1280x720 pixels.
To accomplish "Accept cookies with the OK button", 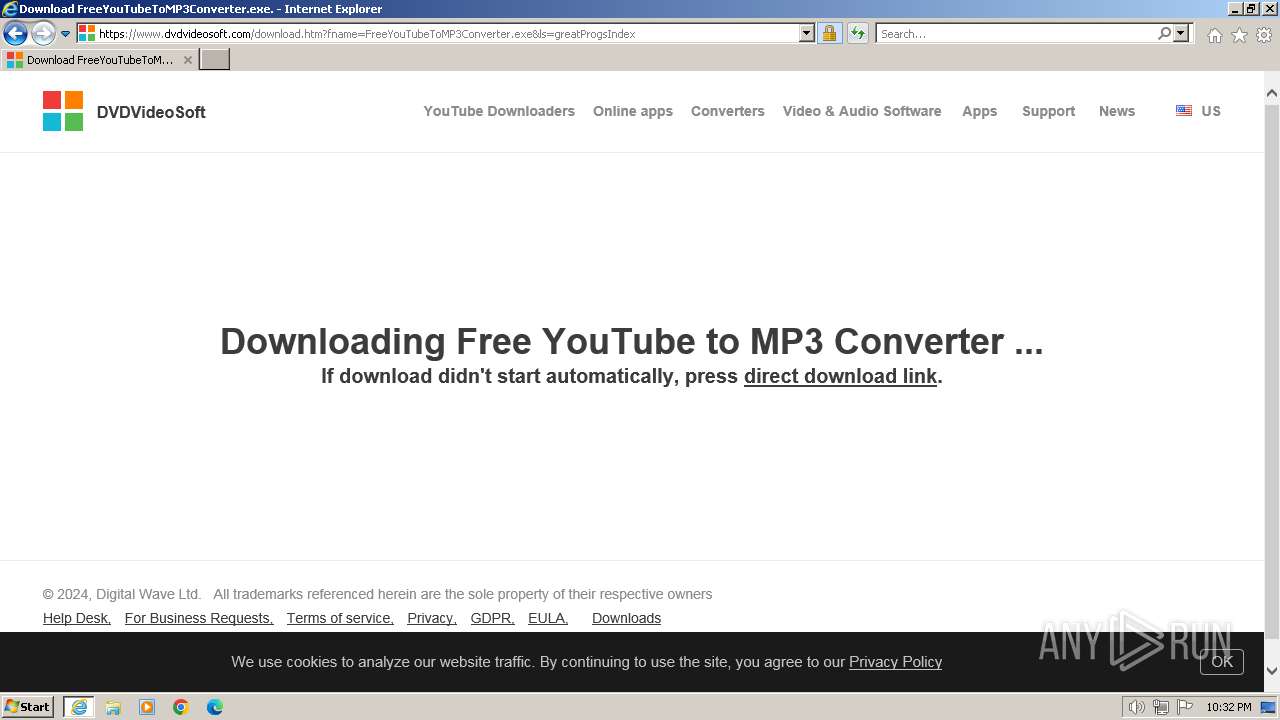I will [1222, 662].
